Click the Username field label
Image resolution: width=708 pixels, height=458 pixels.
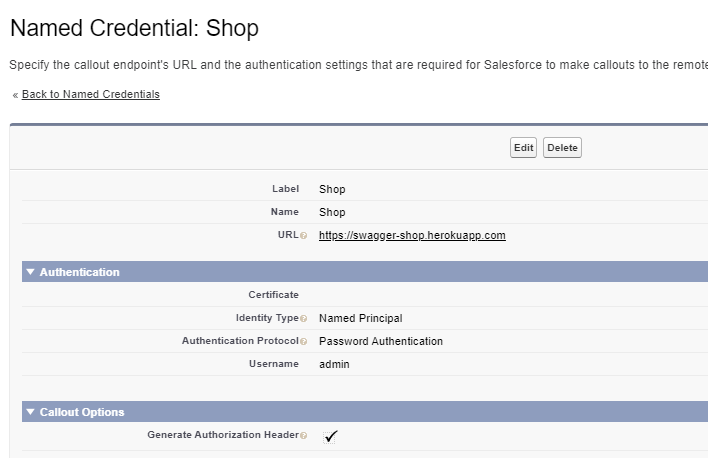273,364
